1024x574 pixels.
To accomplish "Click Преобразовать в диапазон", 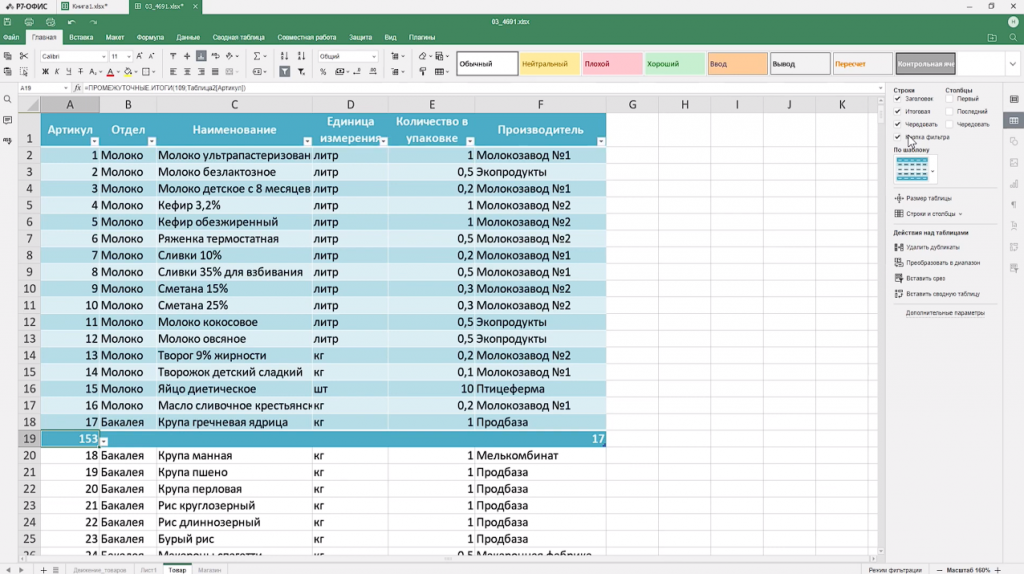I will [937, 263].
